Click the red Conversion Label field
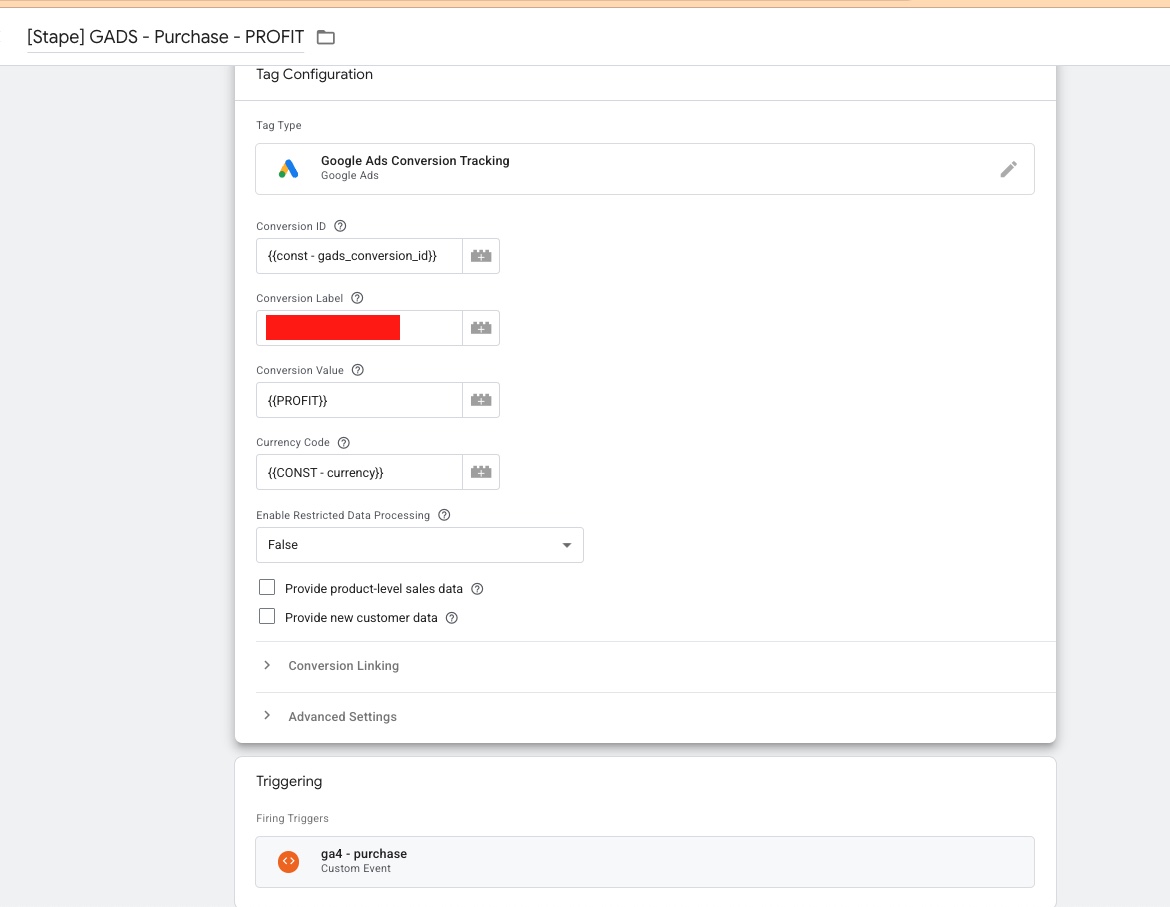 coord(333,328)
